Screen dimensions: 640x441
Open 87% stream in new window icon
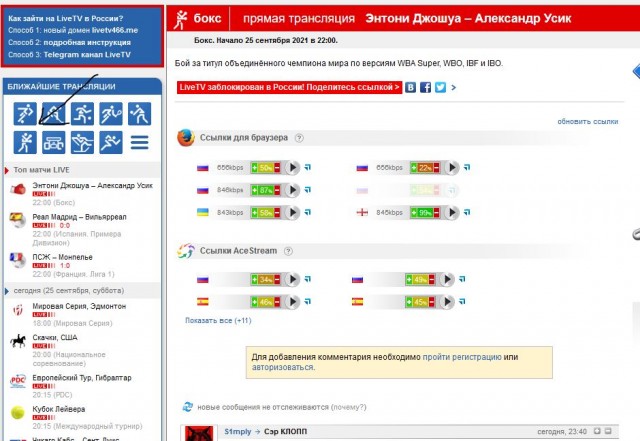[308, 189]
